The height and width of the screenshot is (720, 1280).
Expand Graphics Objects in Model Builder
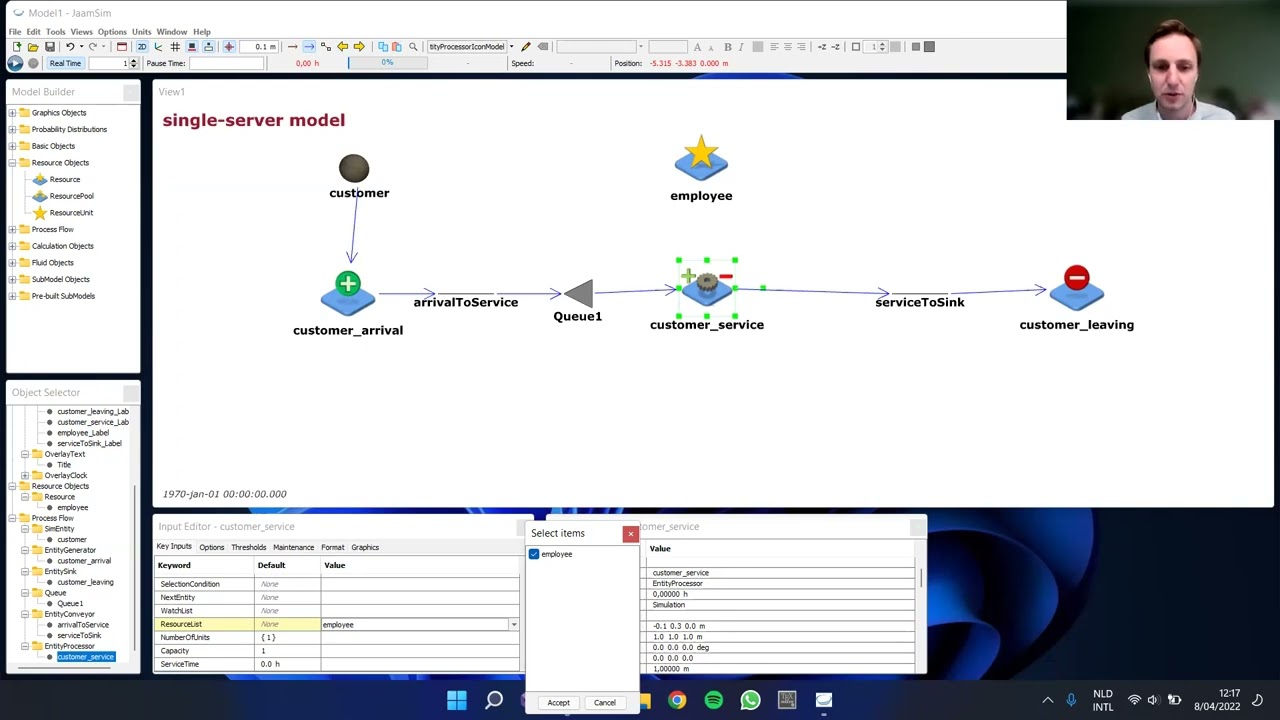[x=12, y=113]
